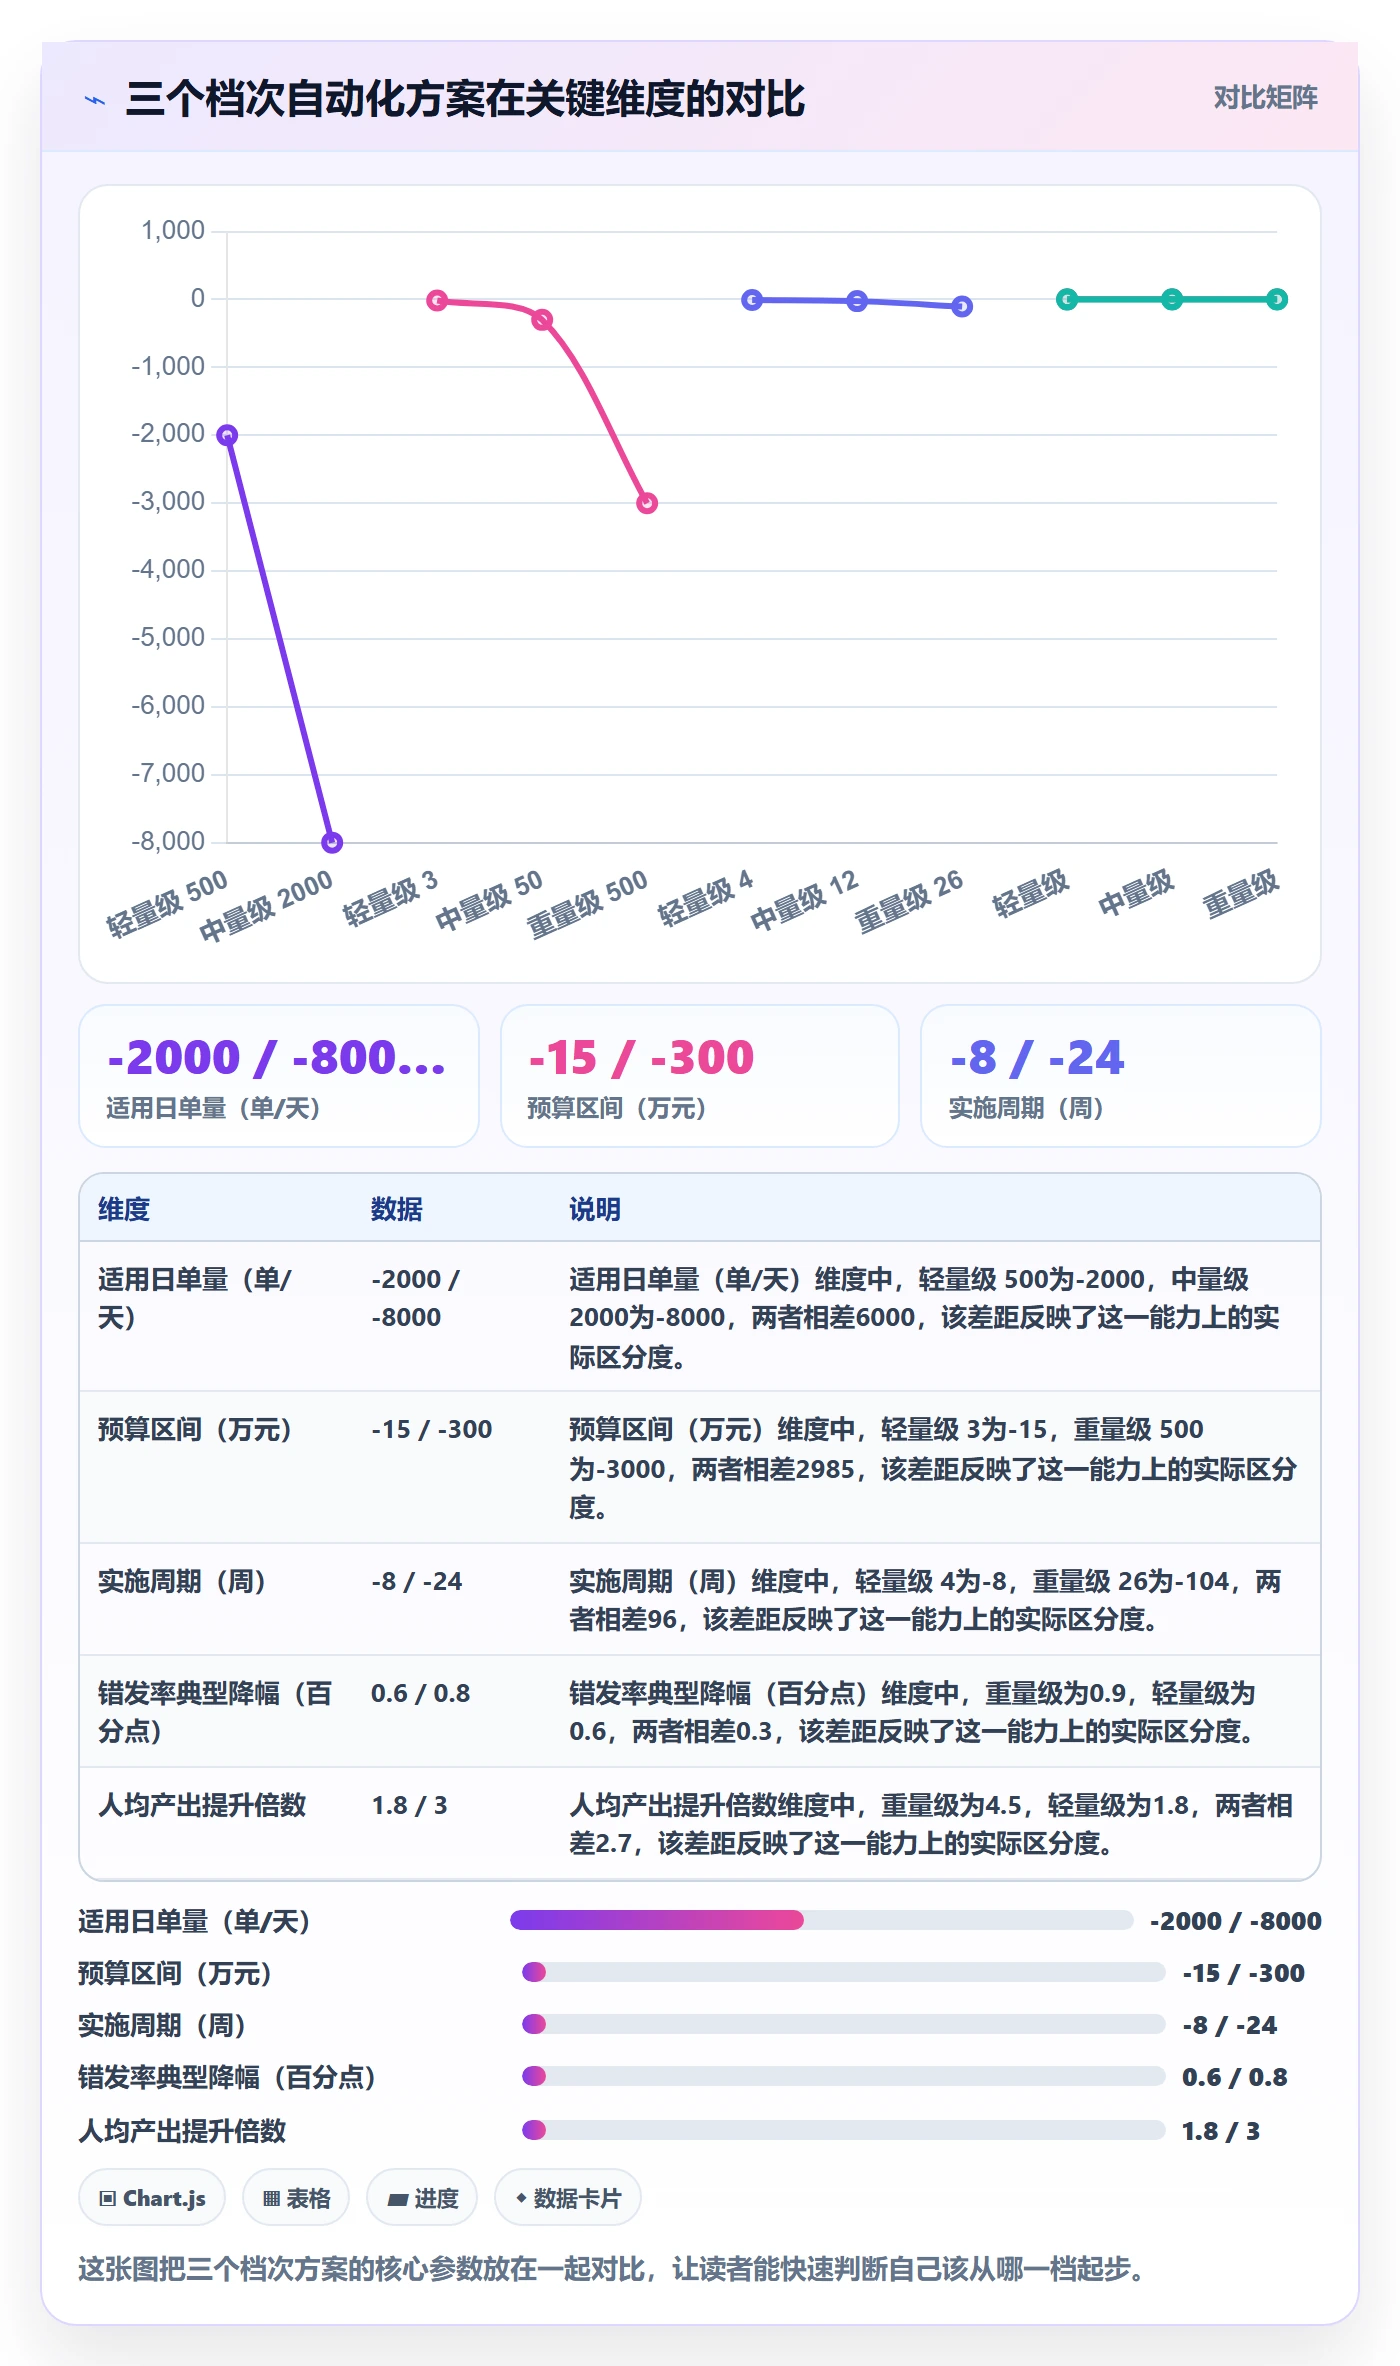Screen dimensions: 1400x2366
Task: Select the "进度" tag chip
Action: [x=422, y=2198]
